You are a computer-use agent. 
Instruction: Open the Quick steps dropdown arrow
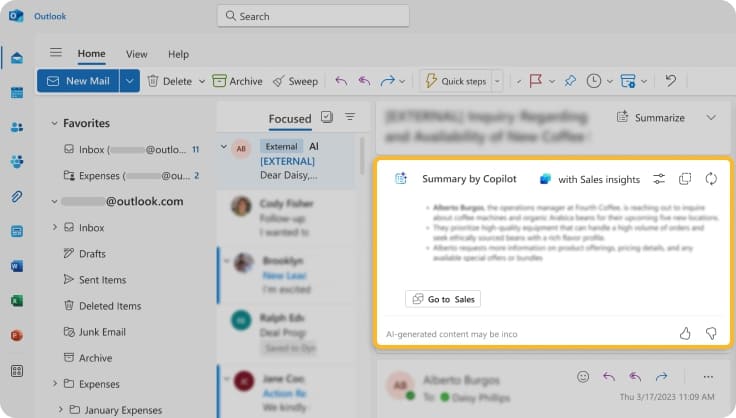pyautogui.click(x=497, y=82)
